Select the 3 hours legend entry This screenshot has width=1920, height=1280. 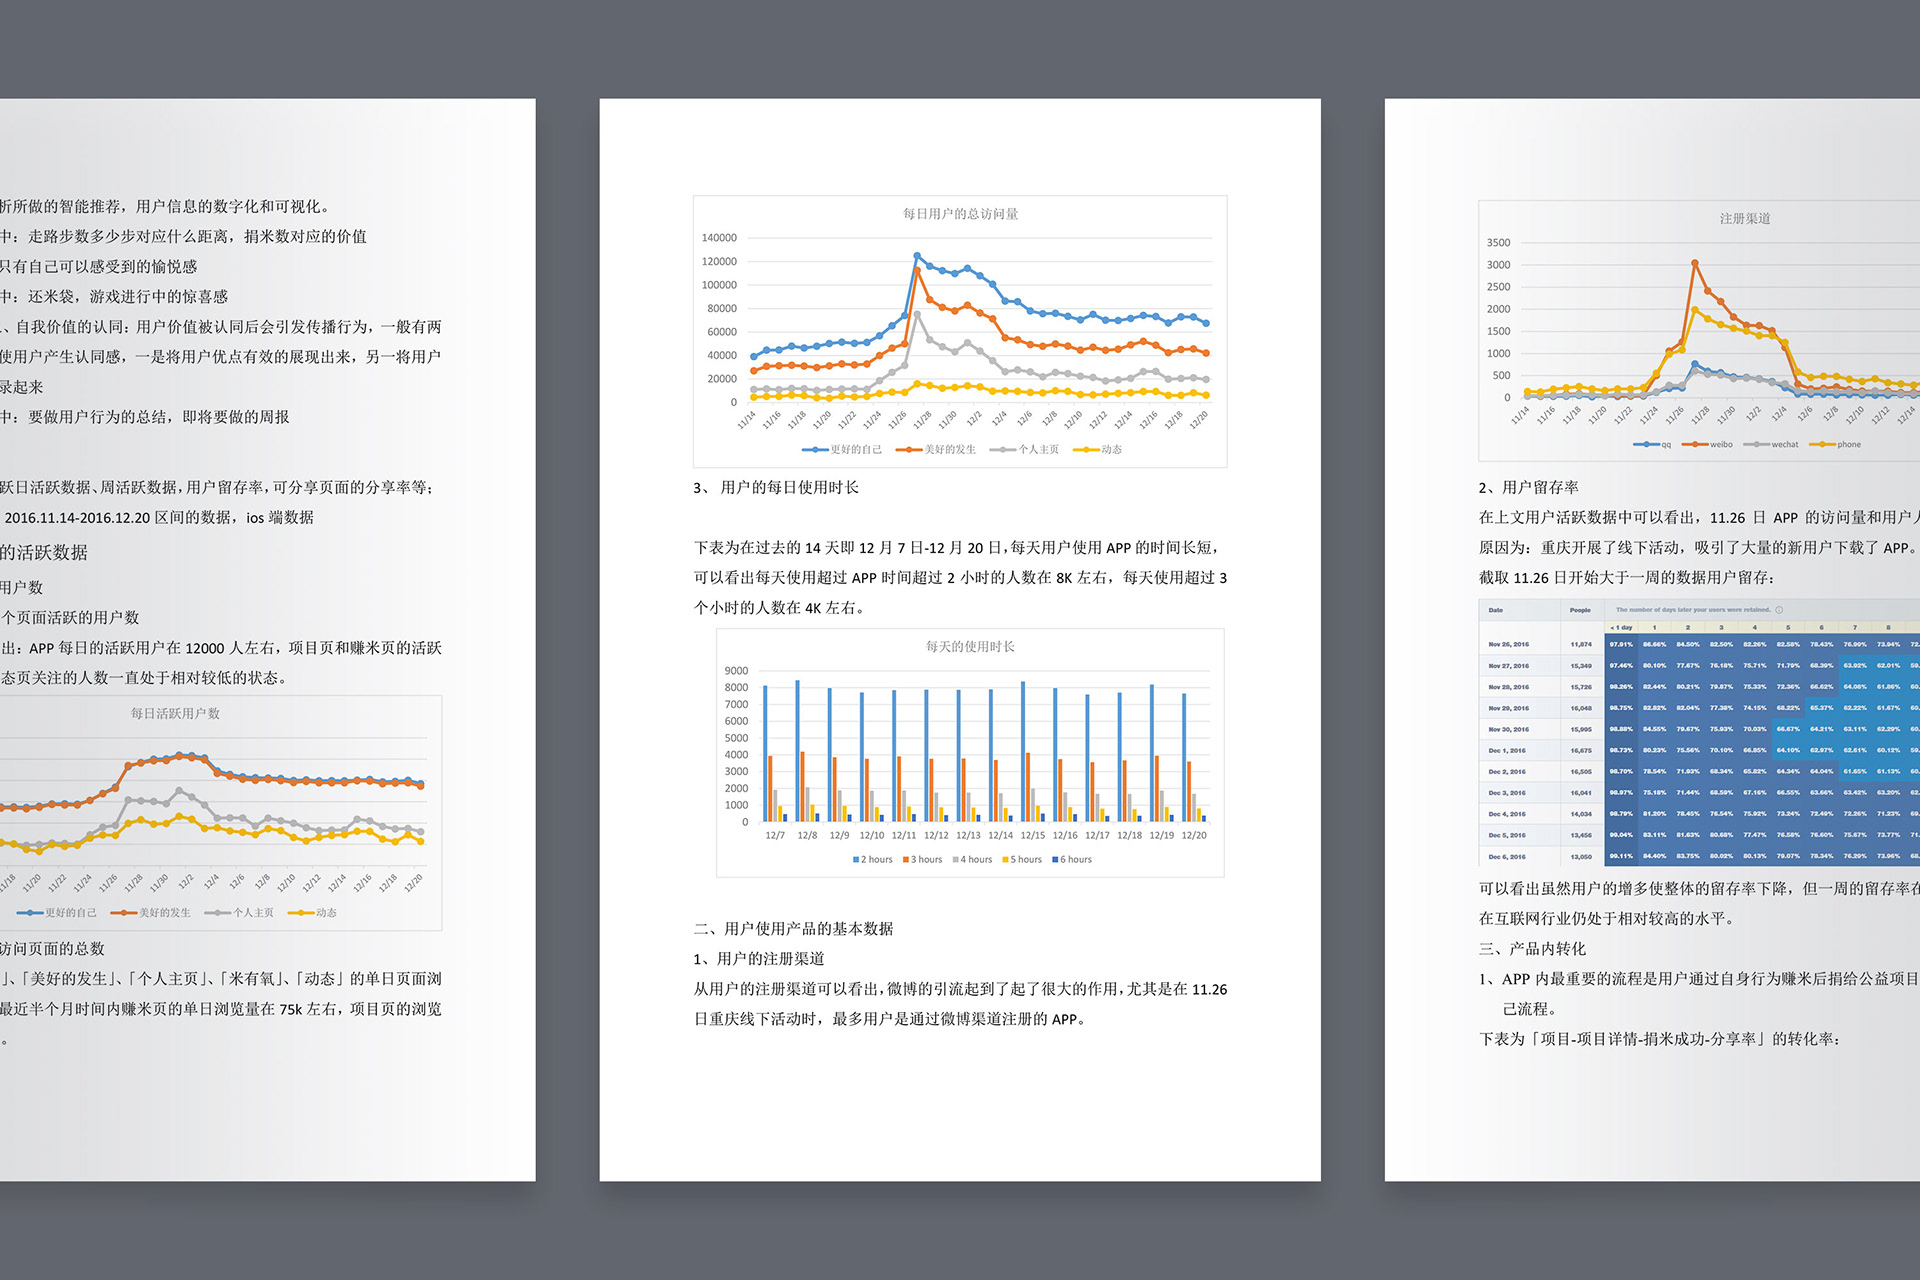[922, 860]
